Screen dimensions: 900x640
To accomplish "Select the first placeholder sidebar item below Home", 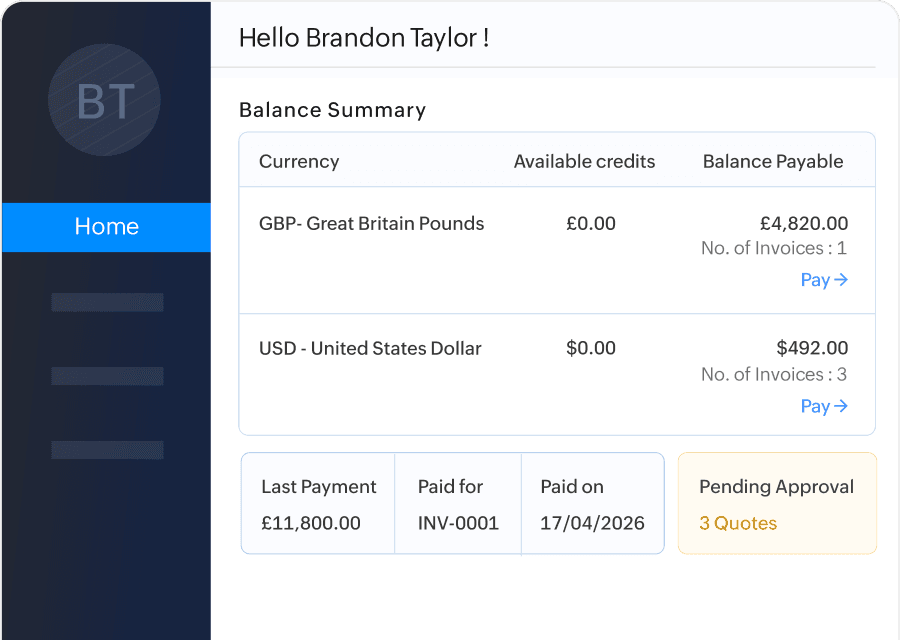I will (107, 302).
